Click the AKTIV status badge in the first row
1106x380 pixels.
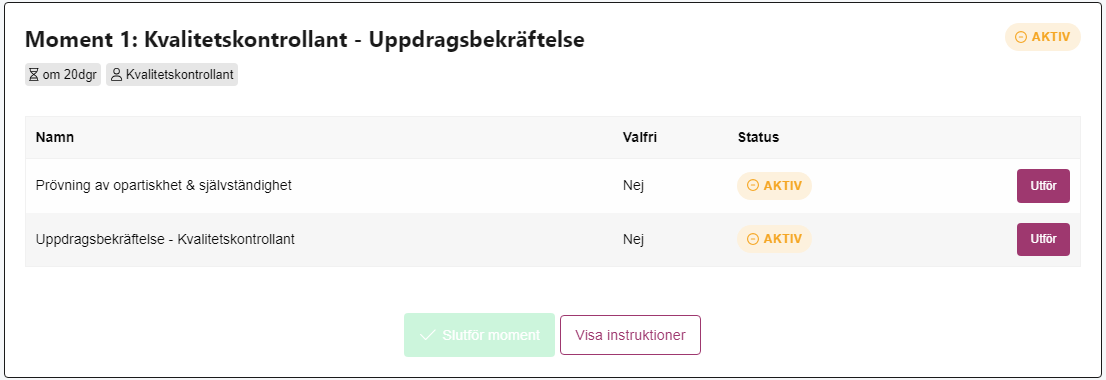[774, 186]
